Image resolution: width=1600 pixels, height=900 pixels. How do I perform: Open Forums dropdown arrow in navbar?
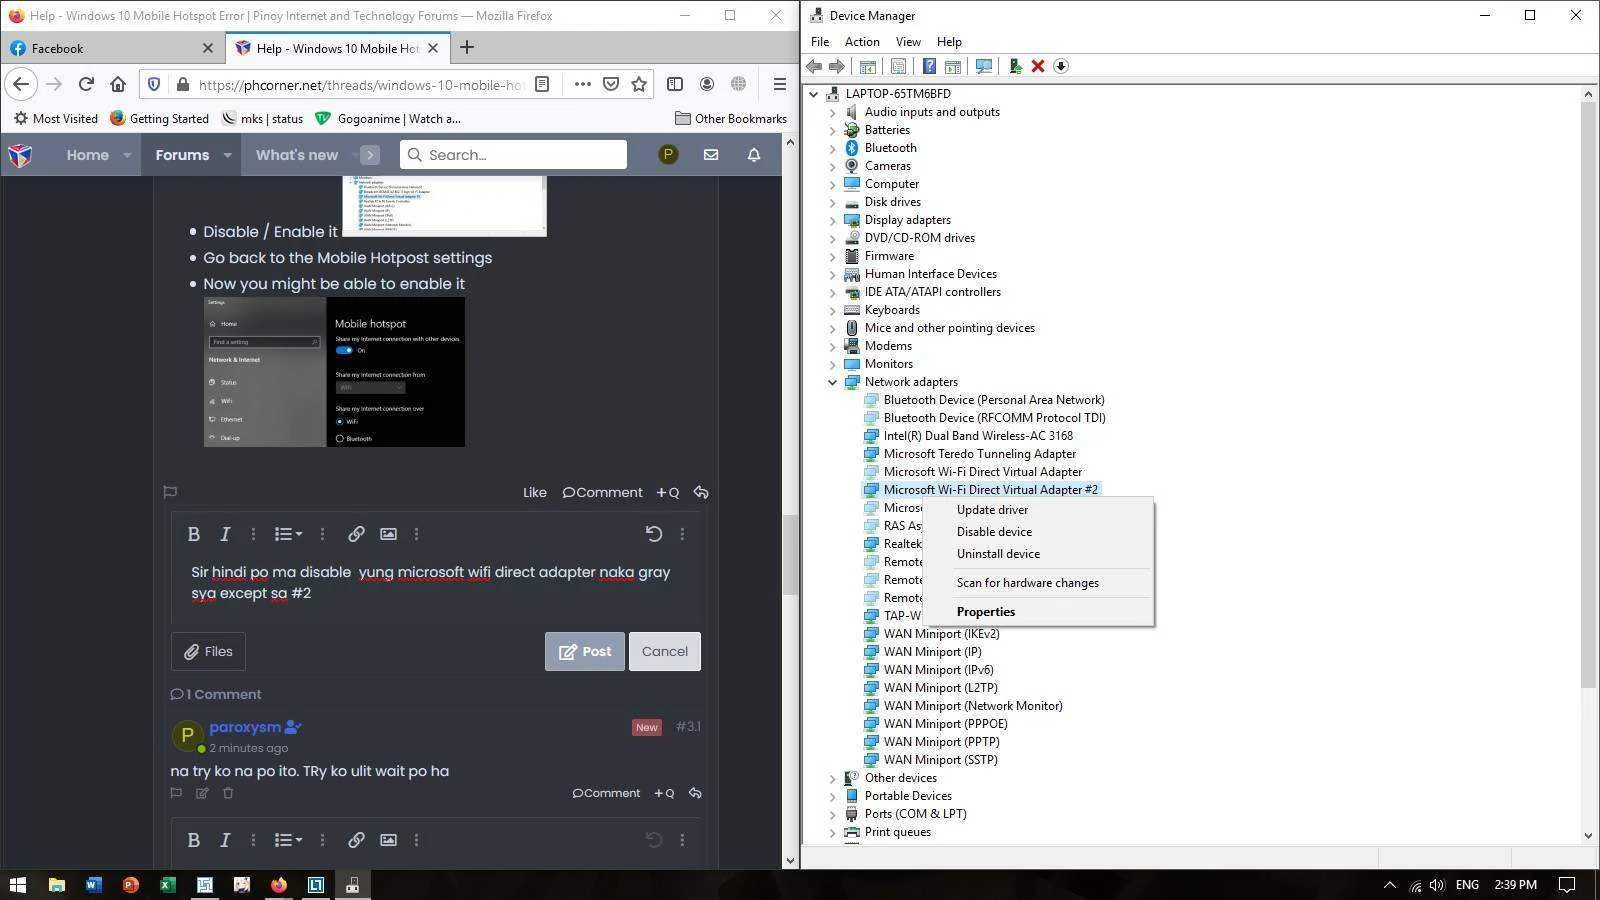click(227, 155)
